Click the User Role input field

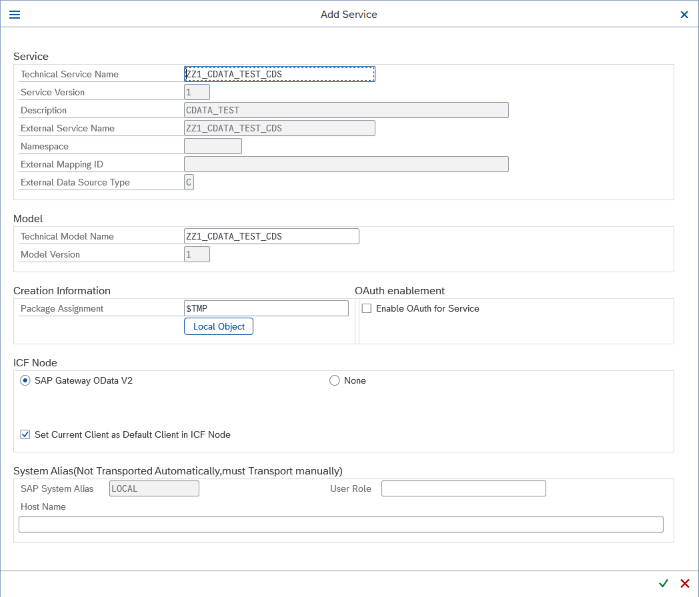tap(463, 488)
